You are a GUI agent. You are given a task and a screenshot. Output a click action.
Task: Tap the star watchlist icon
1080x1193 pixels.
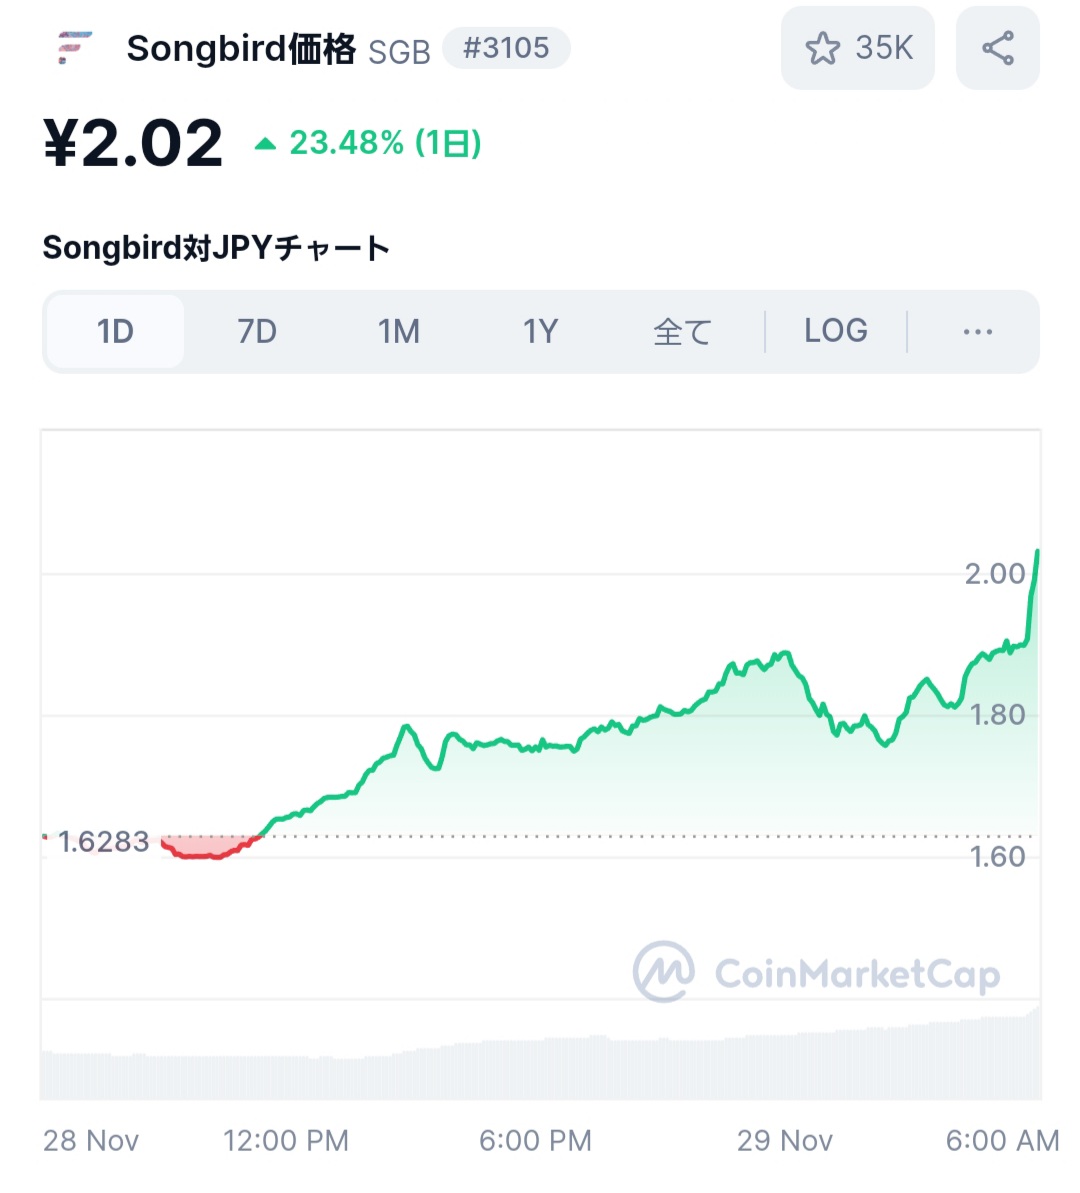(x=823, y=49)
